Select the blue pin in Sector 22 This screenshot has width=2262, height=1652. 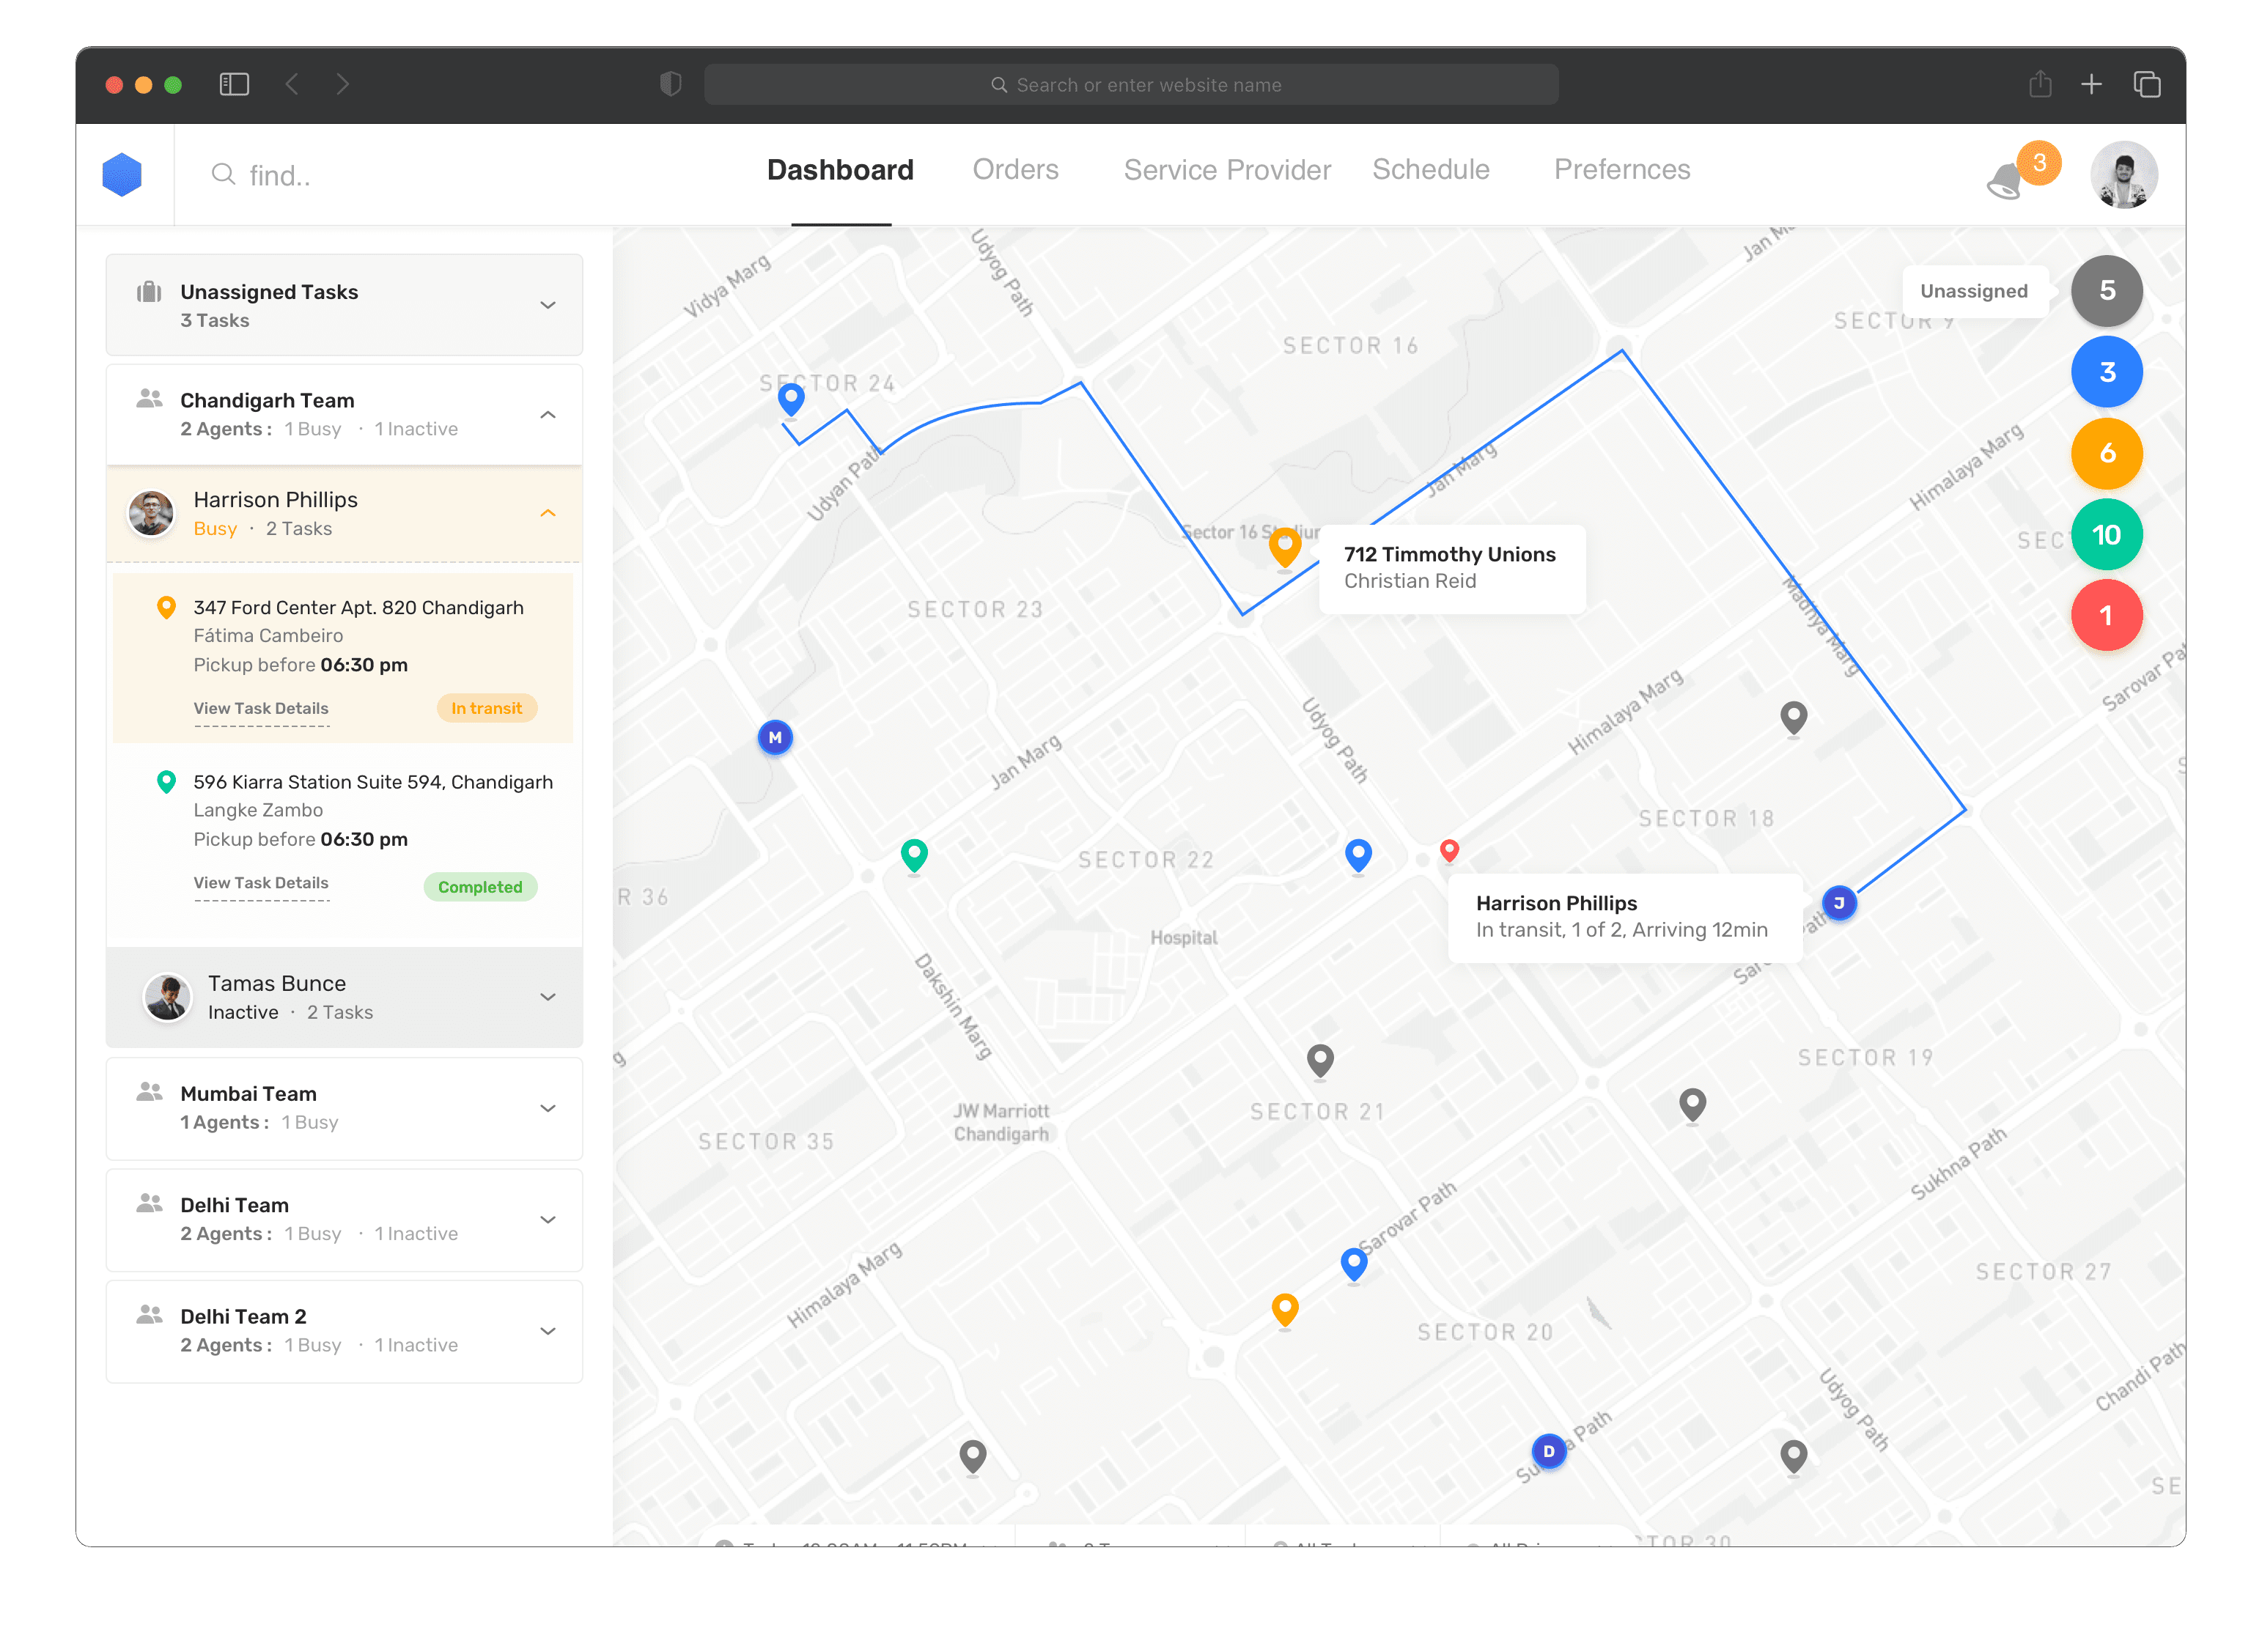[x=1358, y=856]
